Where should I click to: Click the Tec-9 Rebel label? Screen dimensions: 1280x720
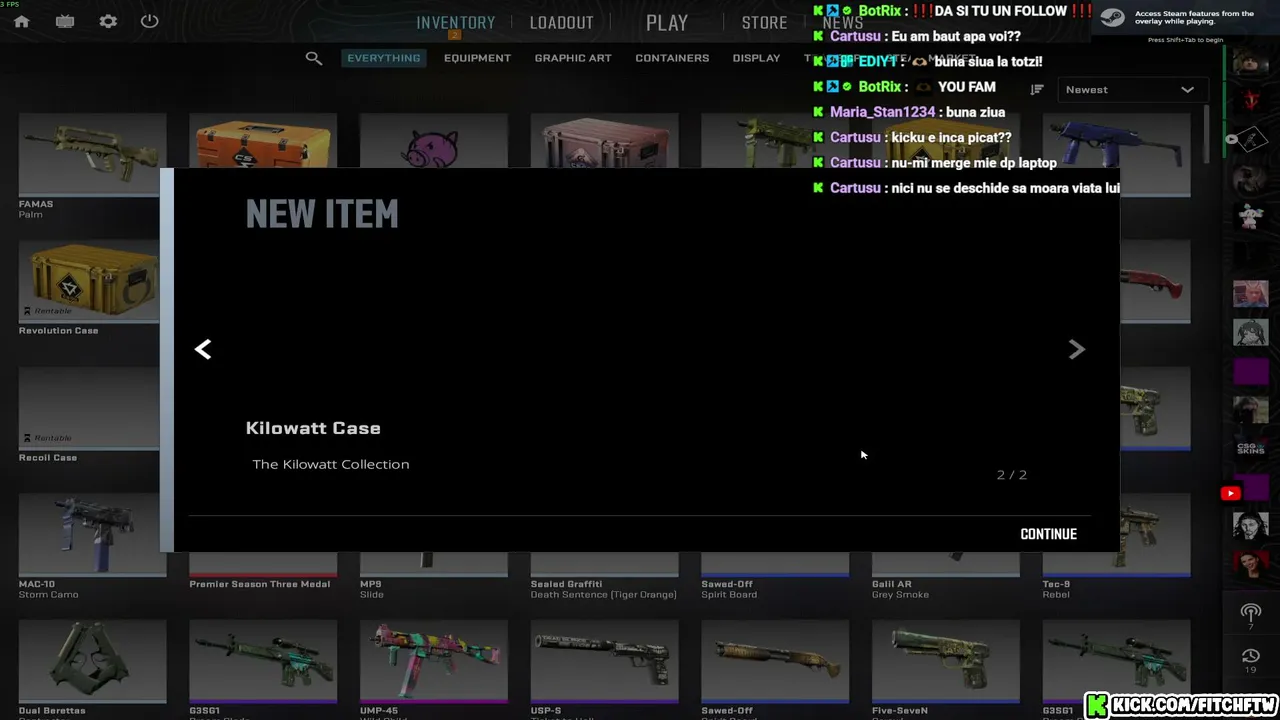point(1057,589)
